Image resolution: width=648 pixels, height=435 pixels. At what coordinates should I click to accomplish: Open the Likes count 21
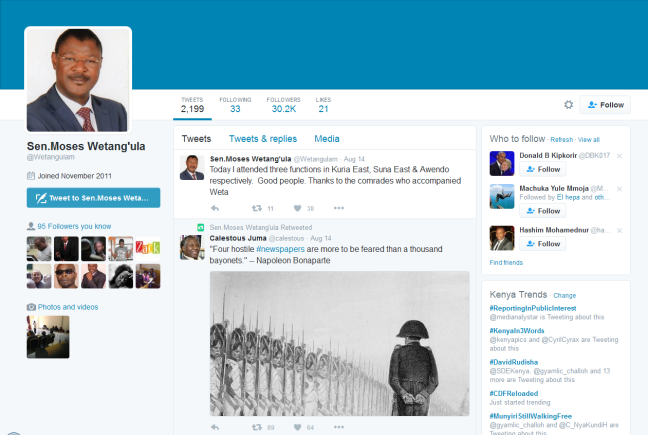323,105
